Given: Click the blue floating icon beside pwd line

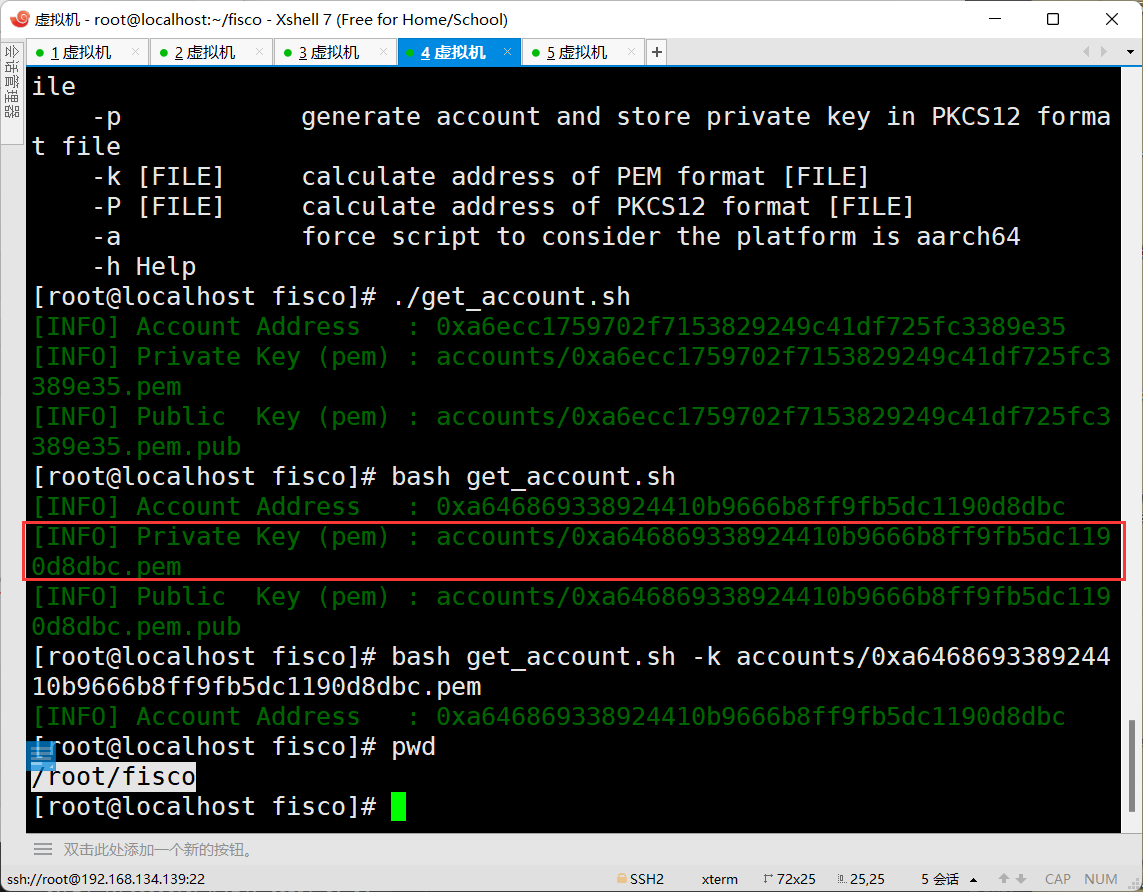Looking at the screenshot, I should tap(41, 756).
